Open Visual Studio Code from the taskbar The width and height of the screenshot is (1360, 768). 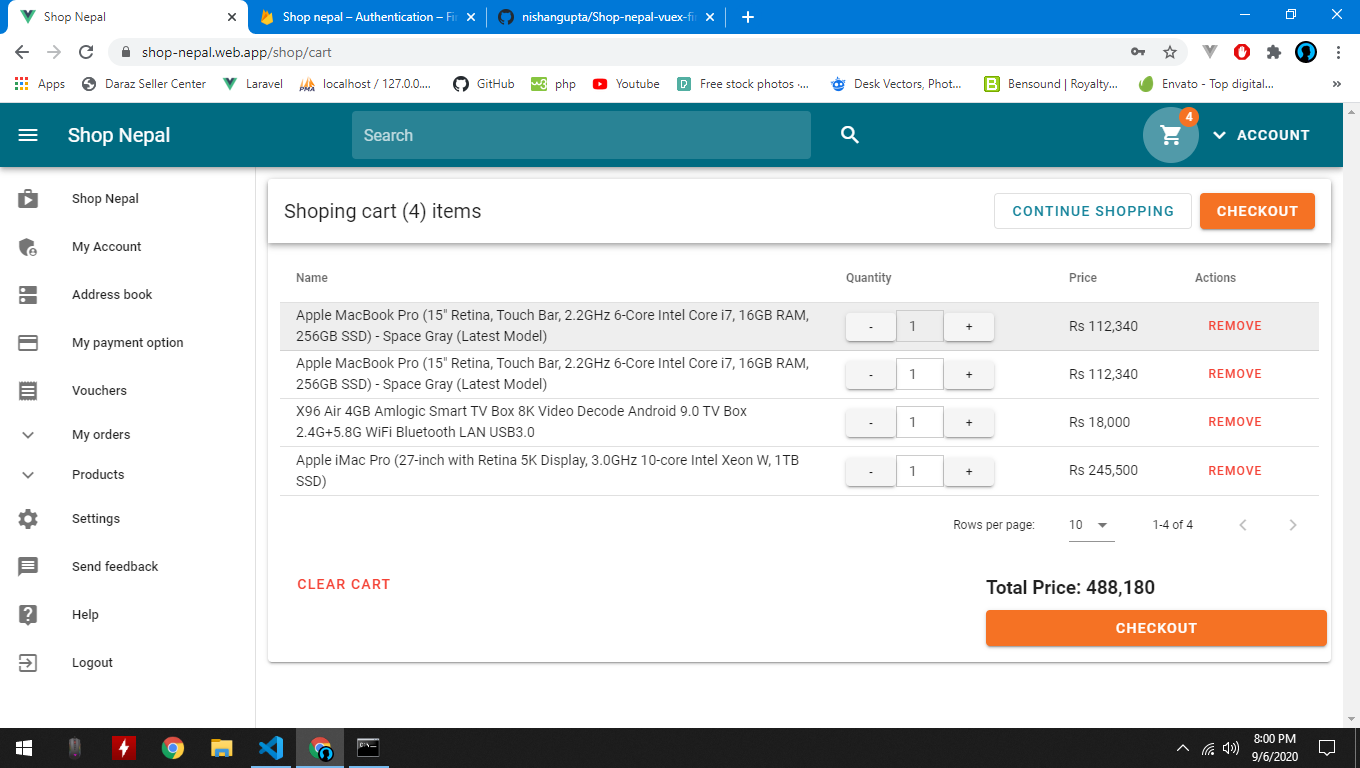270,748
